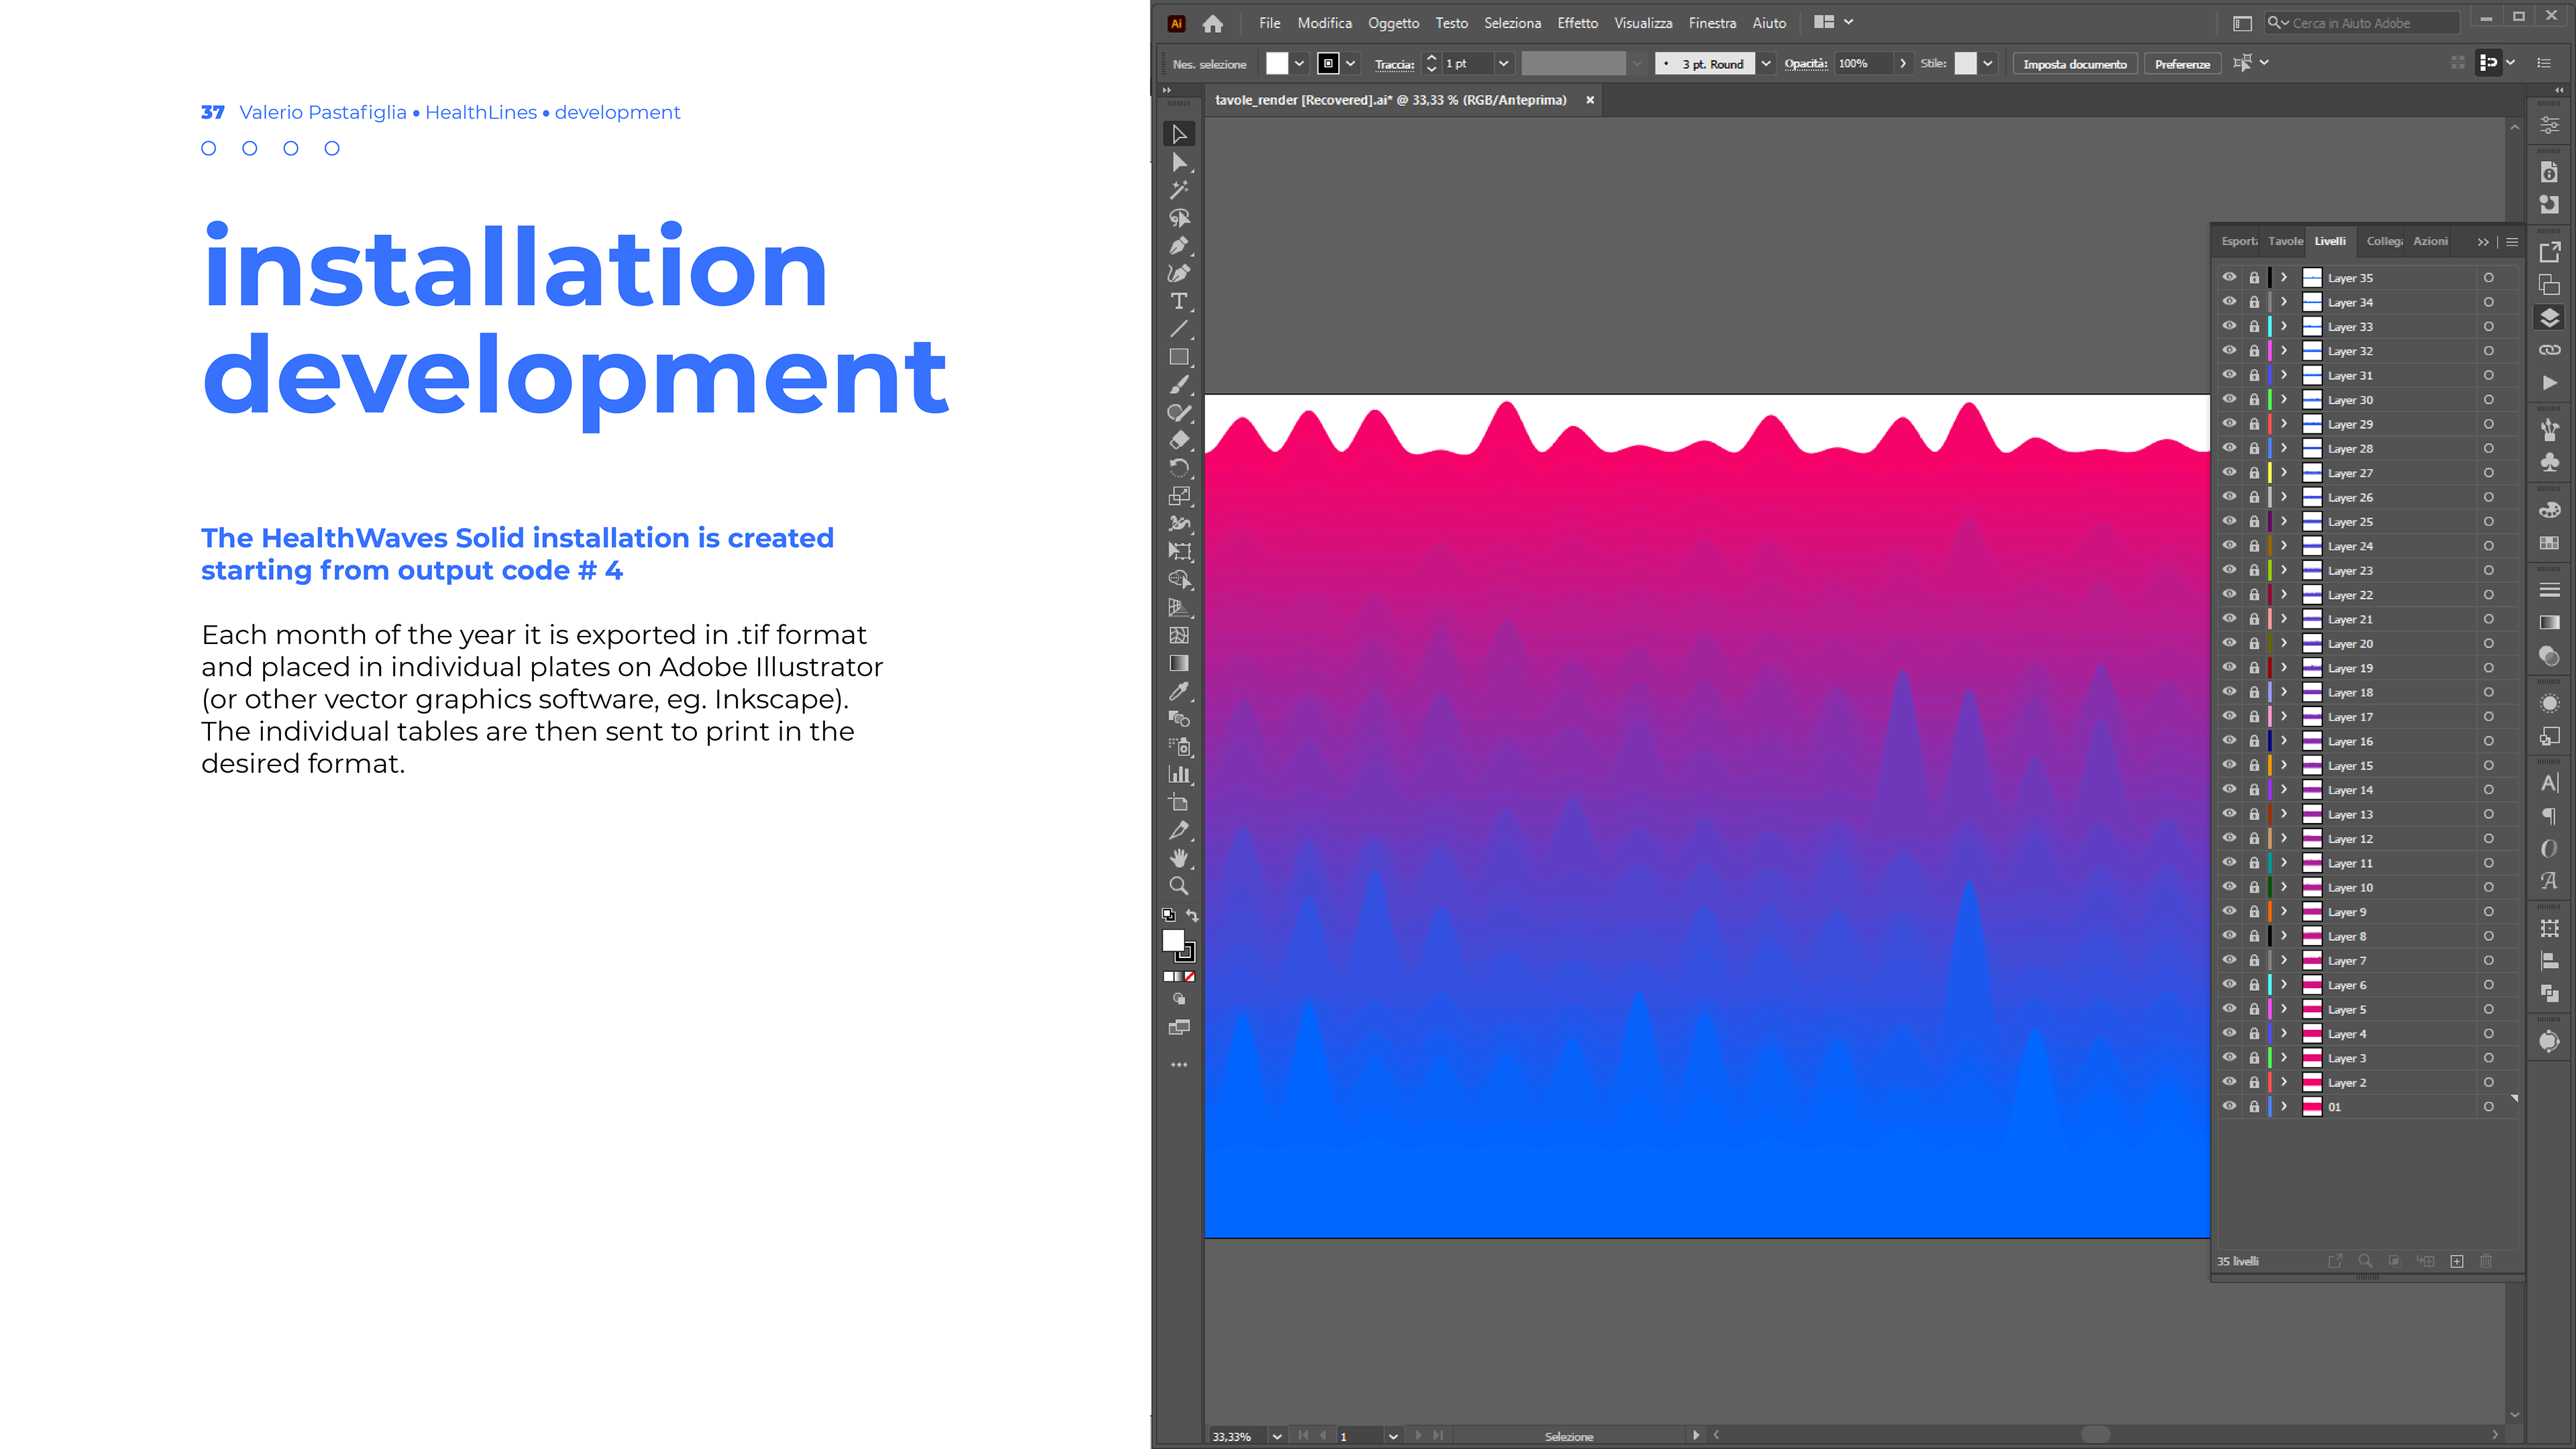Select the Type tool

1179,301
